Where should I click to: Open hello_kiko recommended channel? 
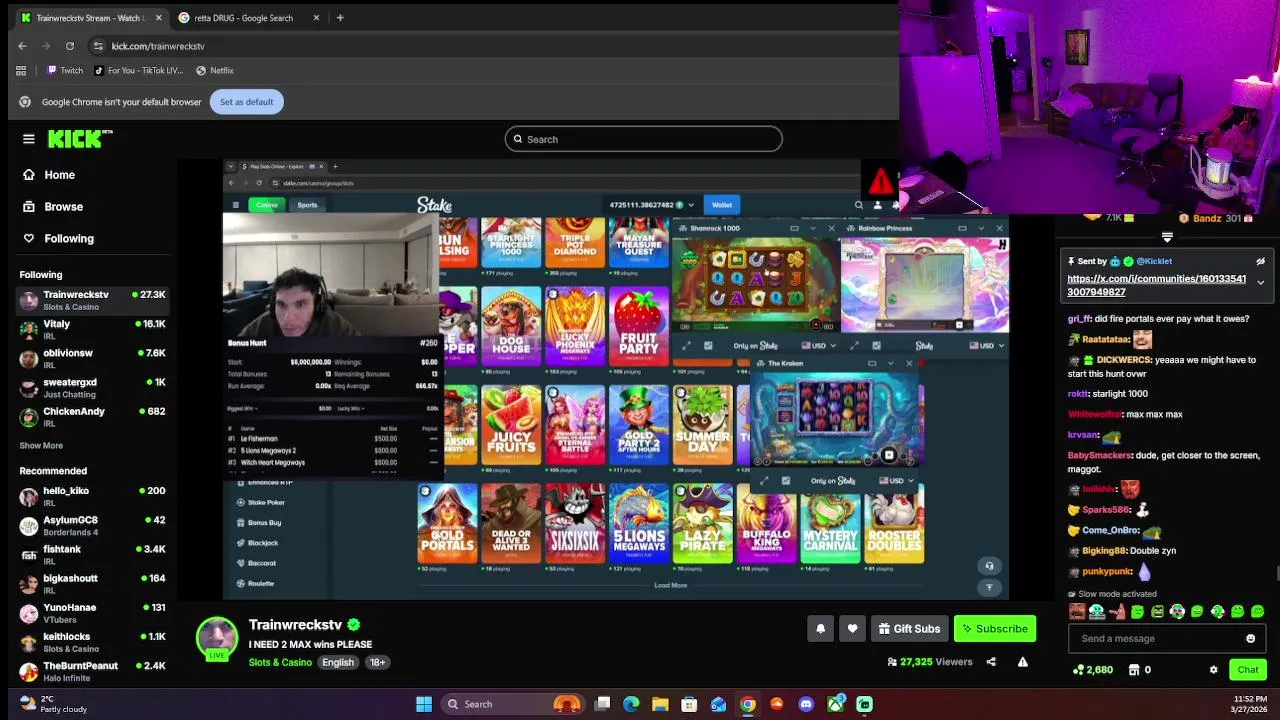[92, 496]
